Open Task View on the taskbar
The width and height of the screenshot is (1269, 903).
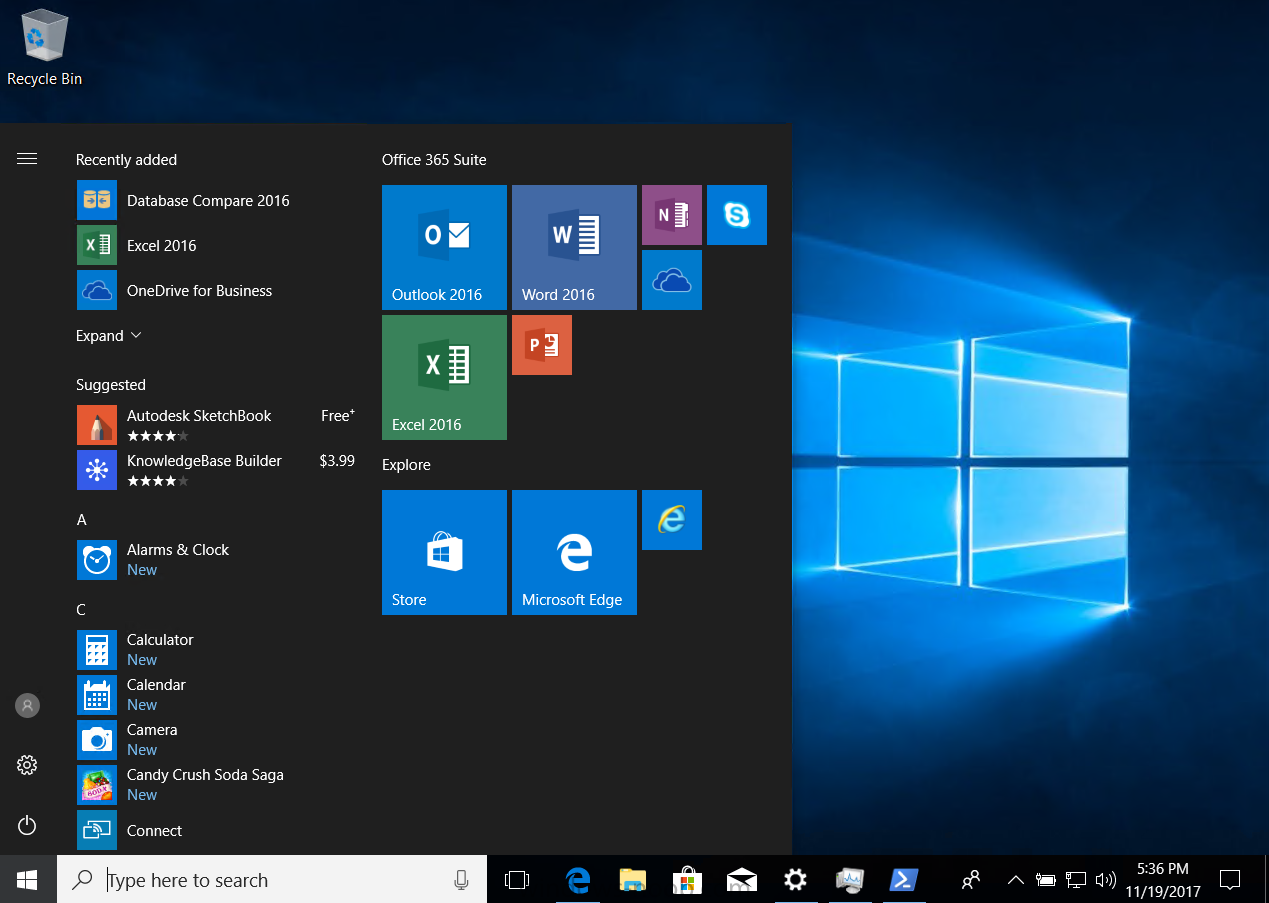pos(517,880)
